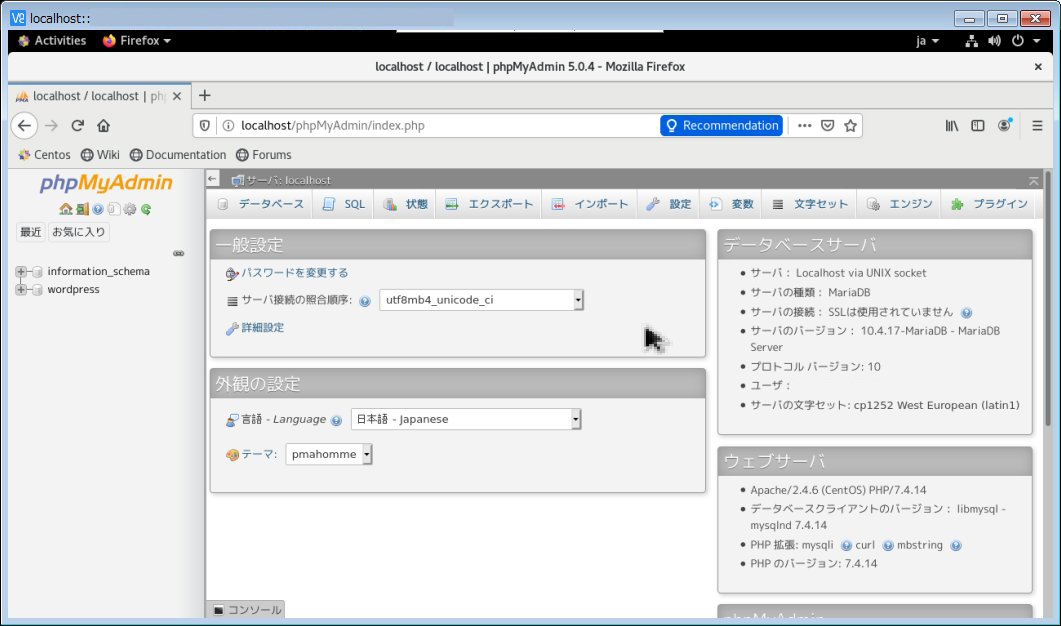Open the エクスポート tab

(x=489, y=204)
